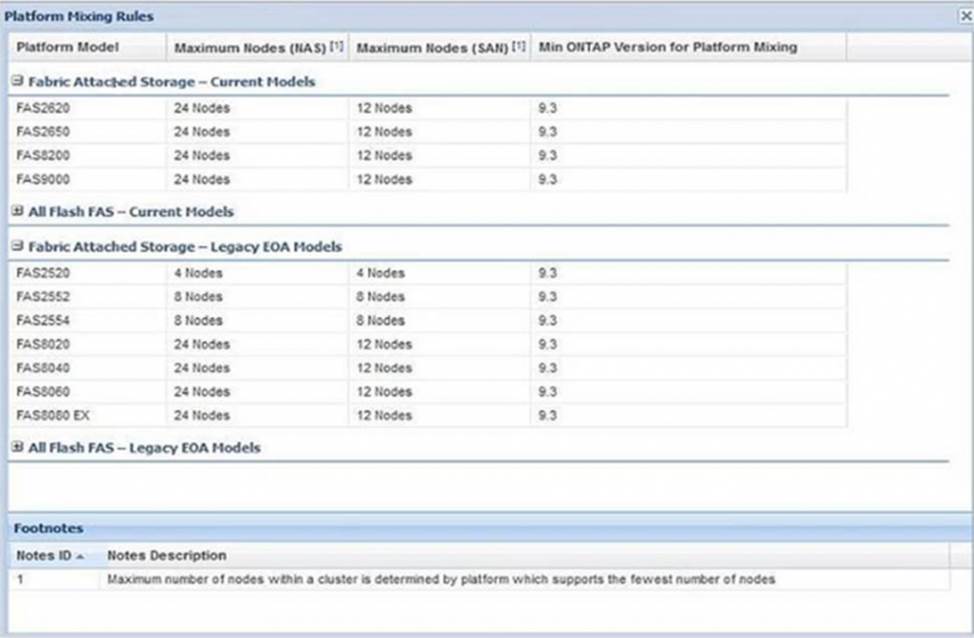This screenshot has height=638, width=974.
Task: Collapse Fabric Attached Storage Current Models group
Action: tap(18, 82)
